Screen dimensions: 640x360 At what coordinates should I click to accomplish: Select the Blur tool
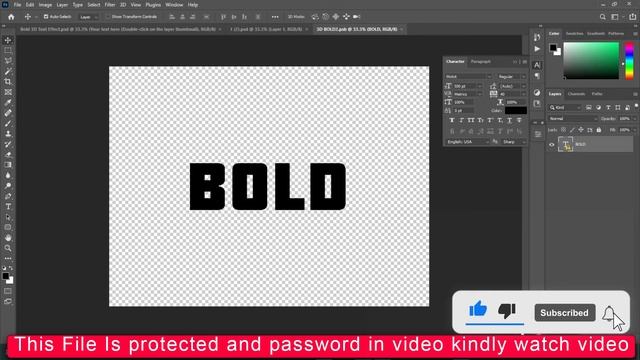tap(8, 176)
